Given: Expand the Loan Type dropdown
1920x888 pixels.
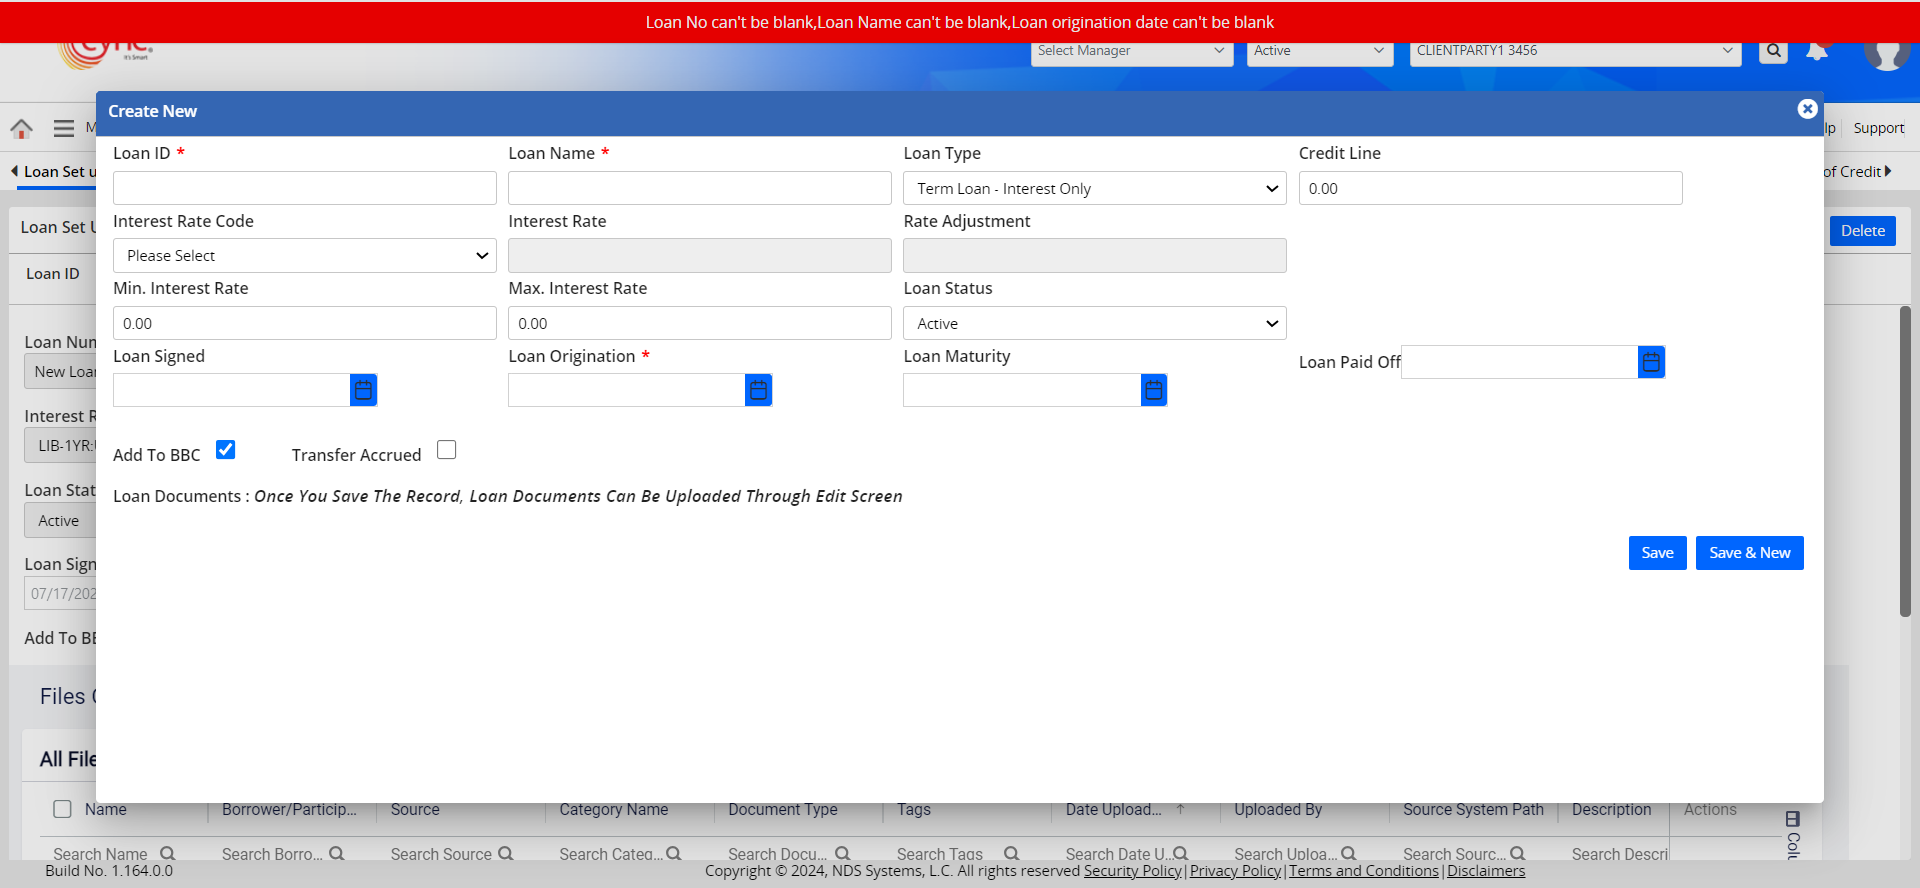Looking at the screenshot, I should click(x=1094, y=188).
